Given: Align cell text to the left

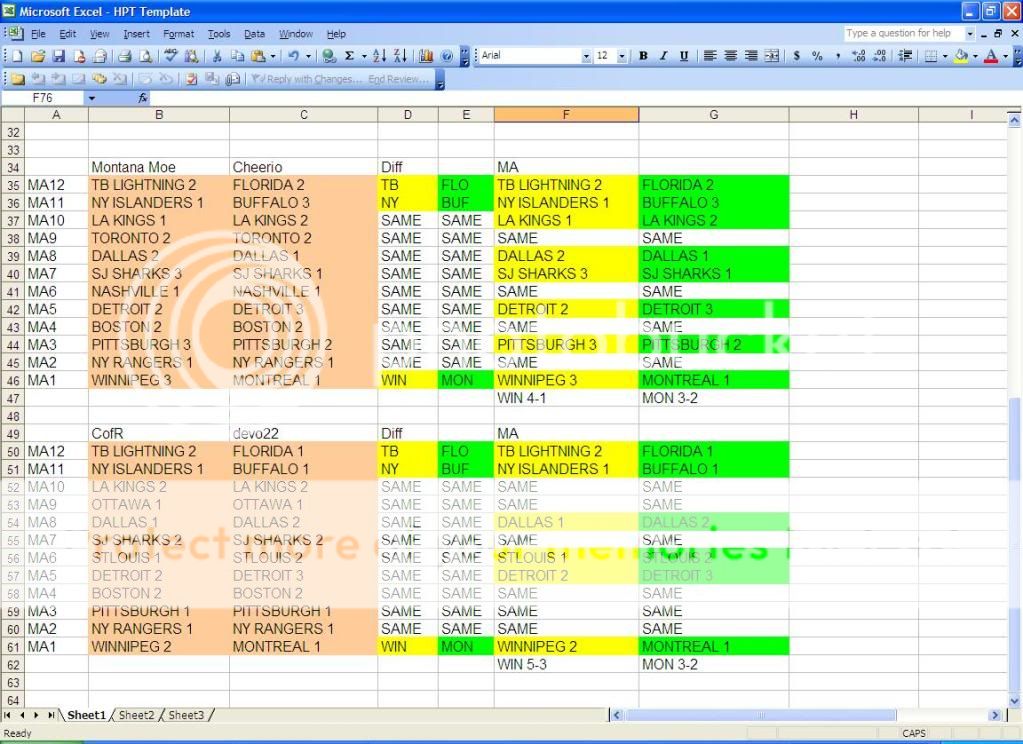Looking at the screenshot, I should tap(710, 56).
